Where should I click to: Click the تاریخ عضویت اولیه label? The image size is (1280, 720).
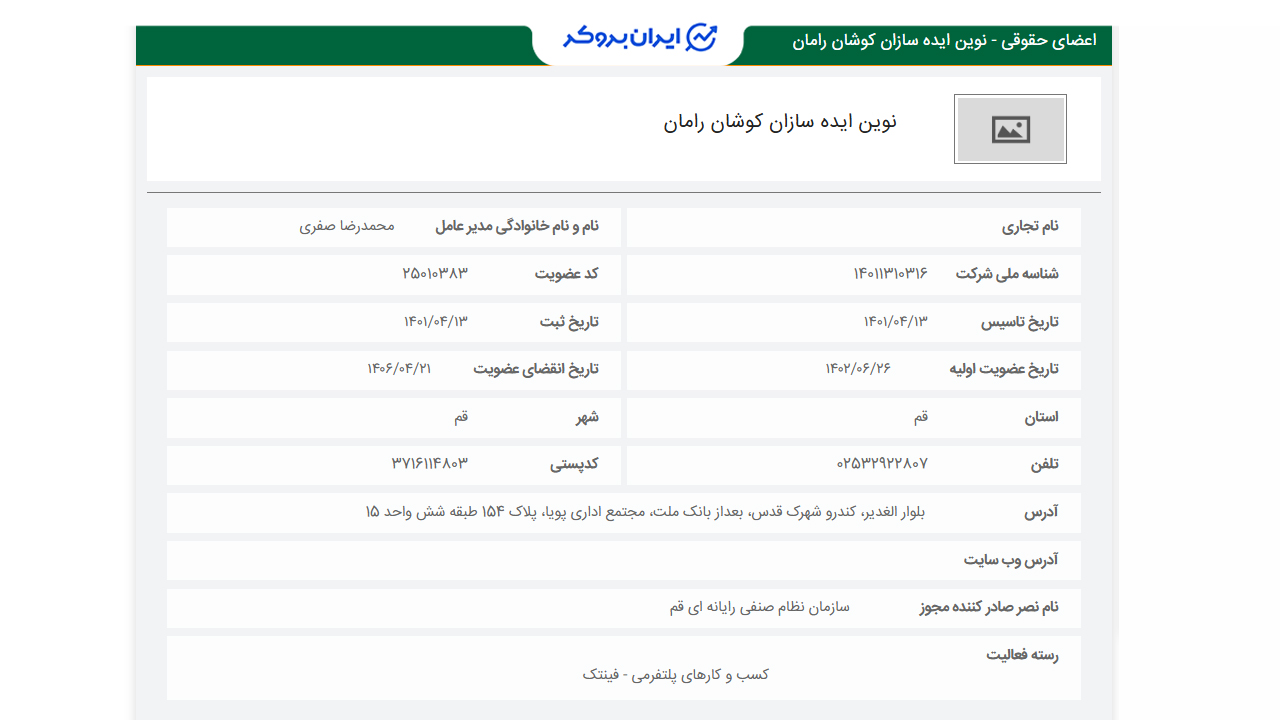click(1004, 369)
